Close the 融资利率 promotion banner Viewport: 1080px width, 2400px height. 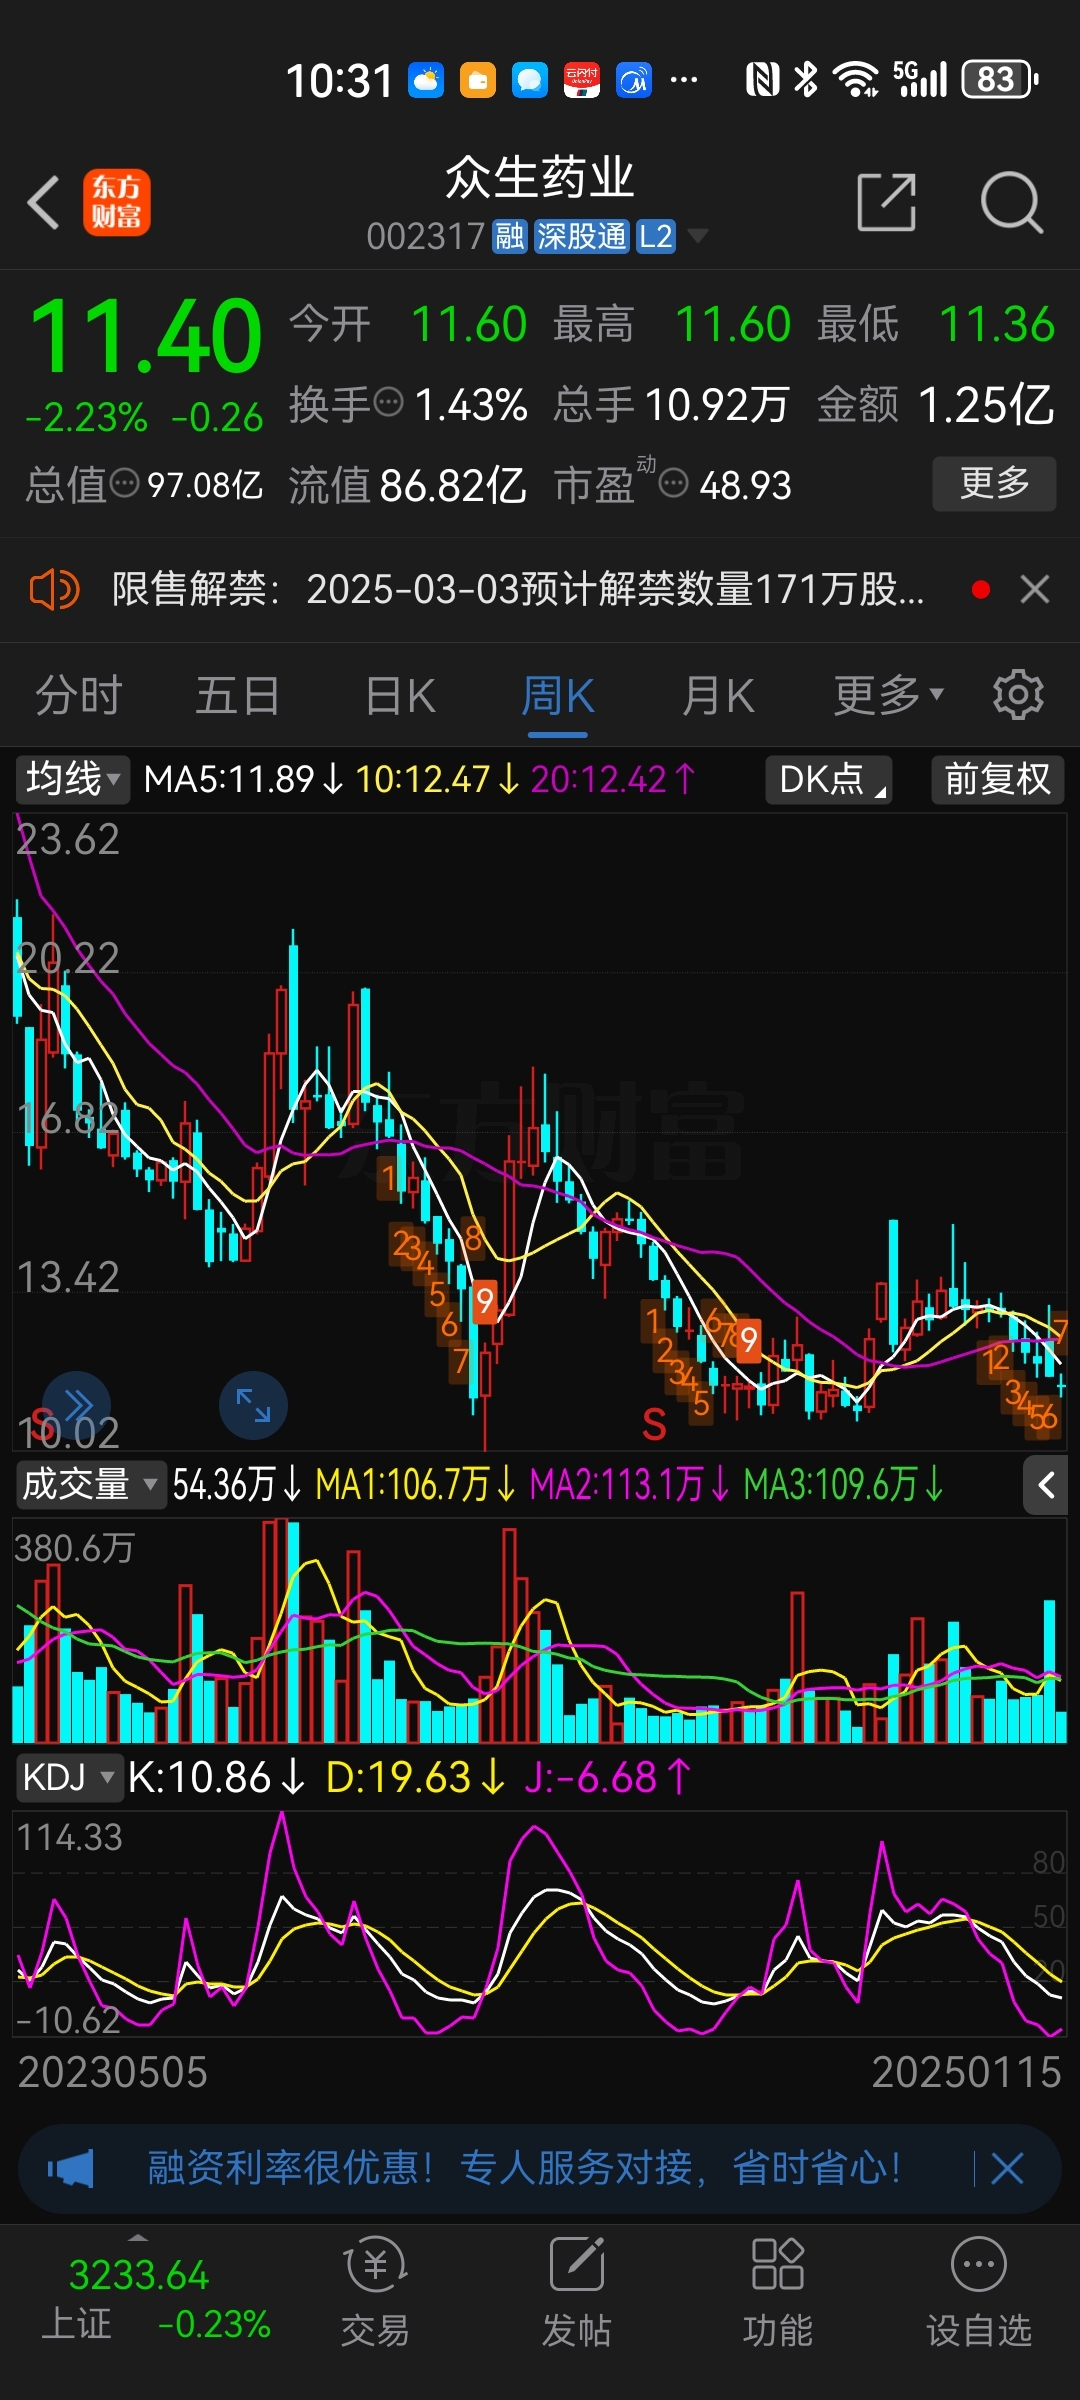click(x=1007, y=2169)
